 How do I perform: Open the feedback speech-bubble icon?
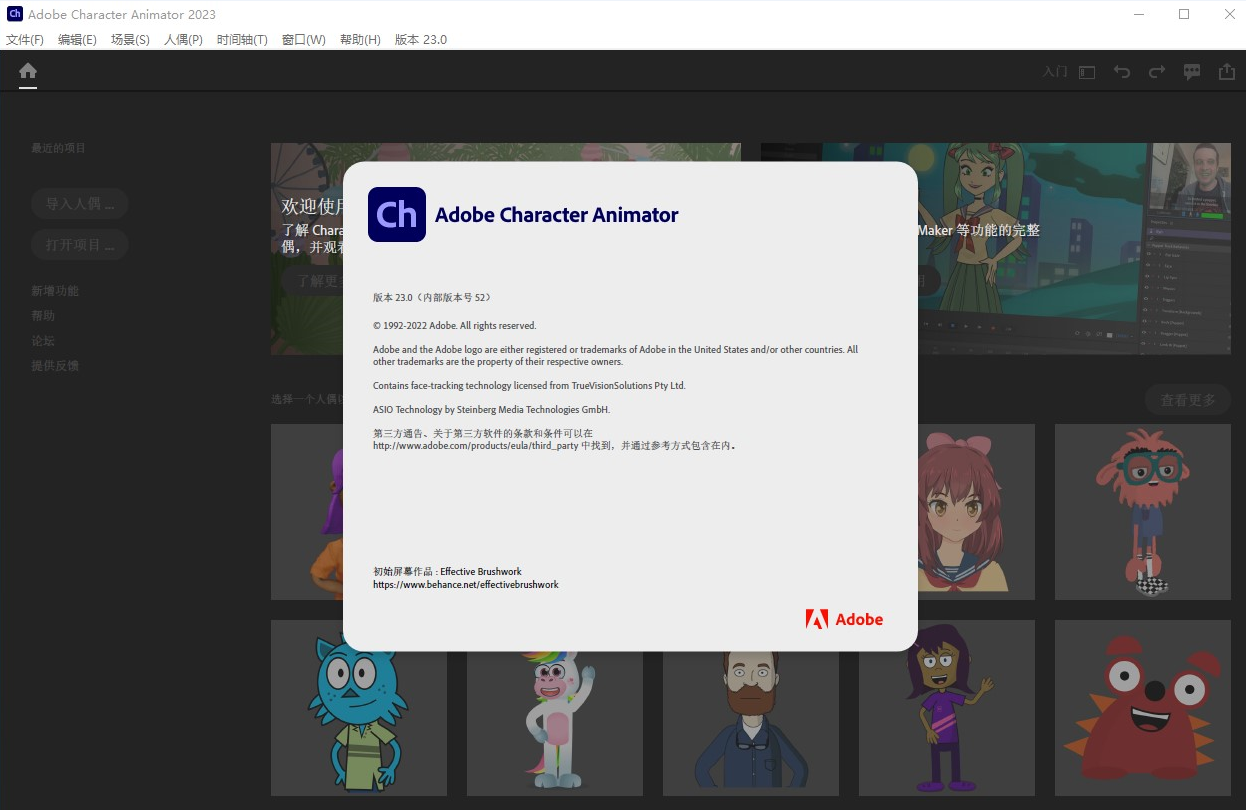tap(1191, 71)
